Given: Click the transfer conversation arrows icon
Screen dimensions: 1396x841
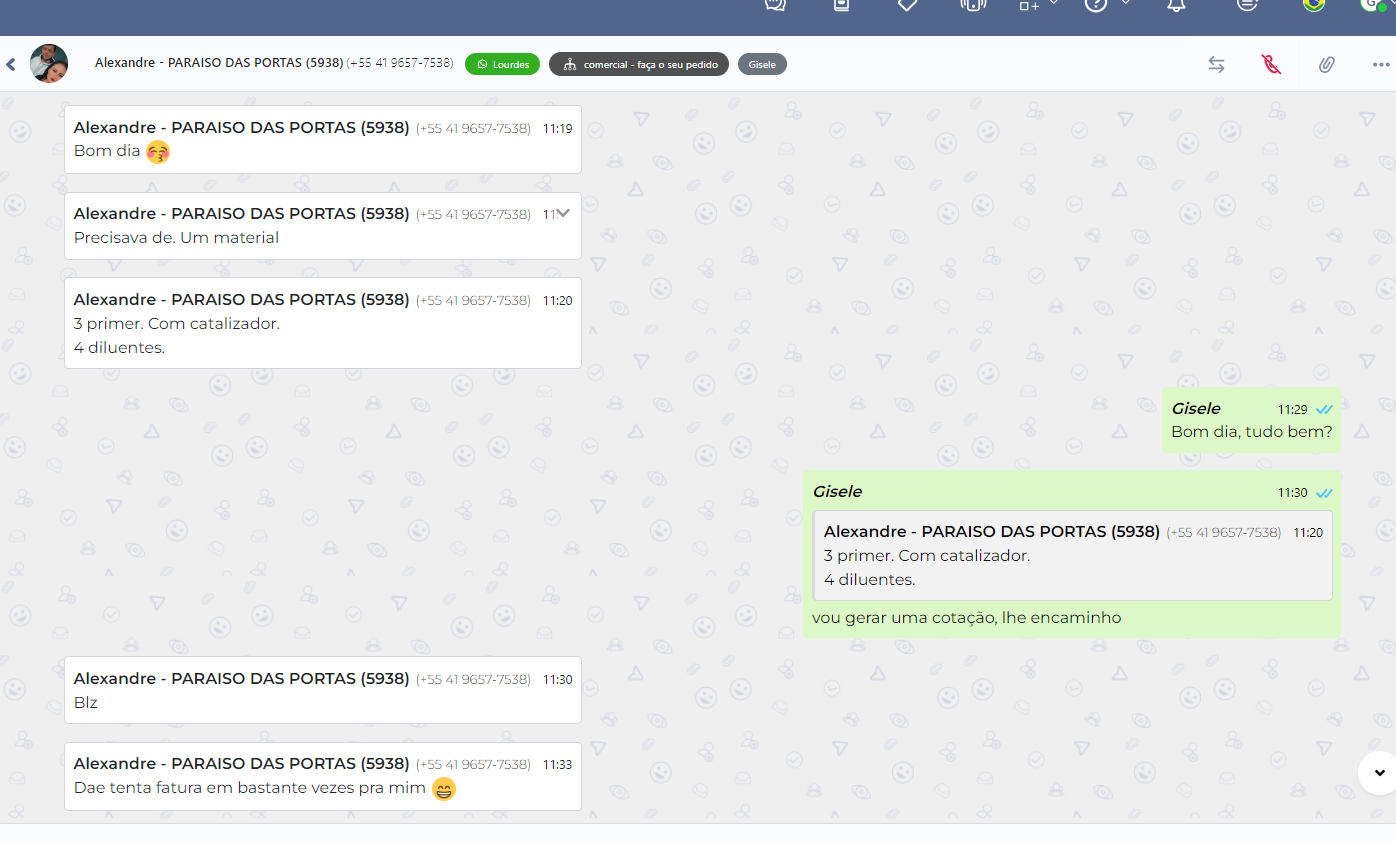Looking at the screenshot, I should coord(1216,64).
